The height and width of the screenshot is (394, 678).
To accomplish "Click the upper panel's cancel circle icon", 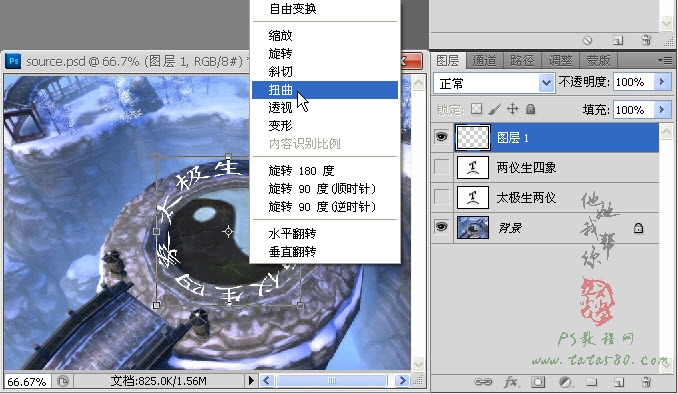I will [587, 41].
